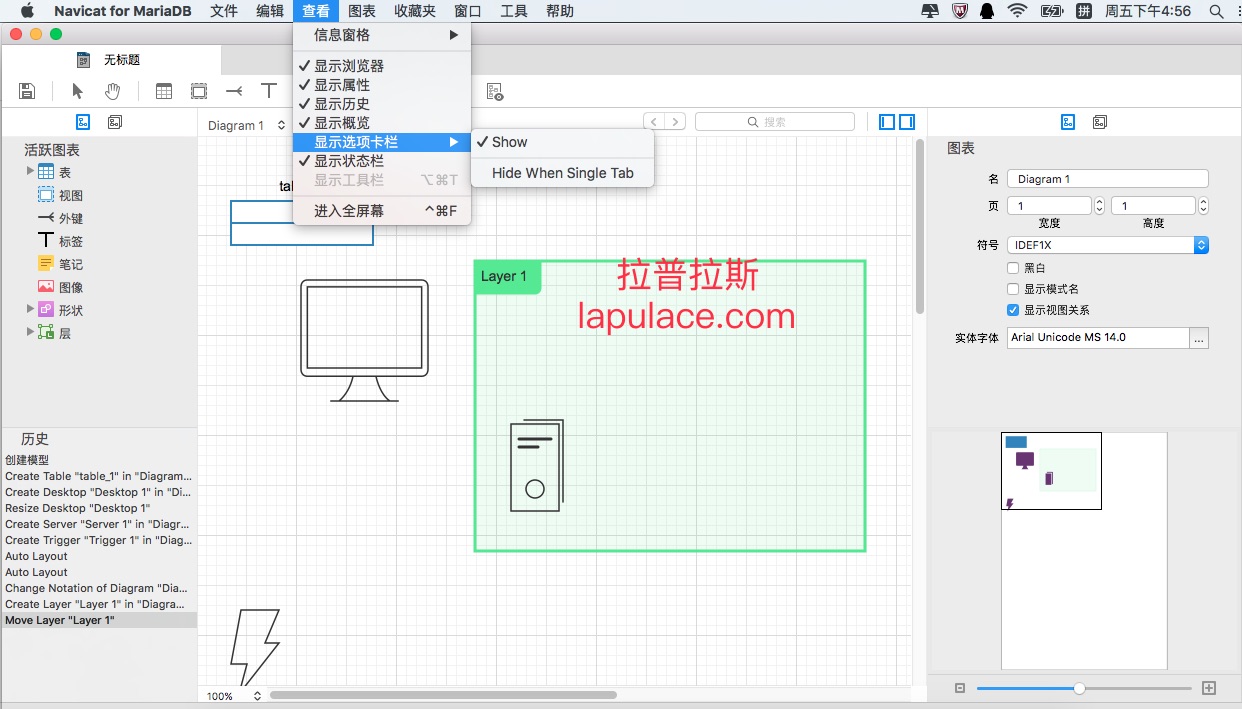Click the 视图 icon in the tree
The image size is (1242, 709).
tap(46, 195)
